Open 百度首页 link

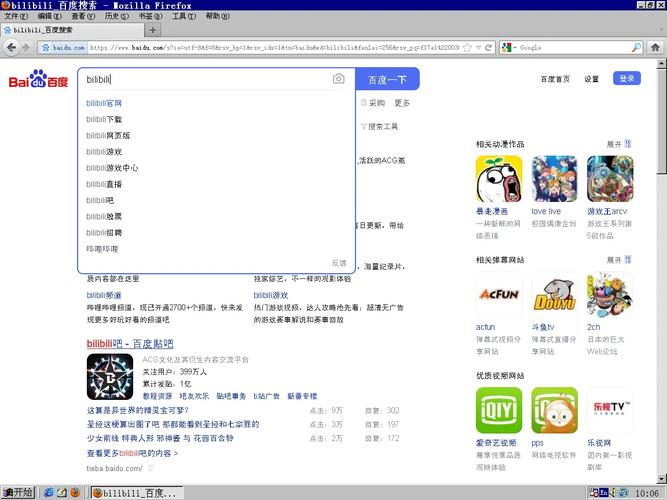click(555, 79)
